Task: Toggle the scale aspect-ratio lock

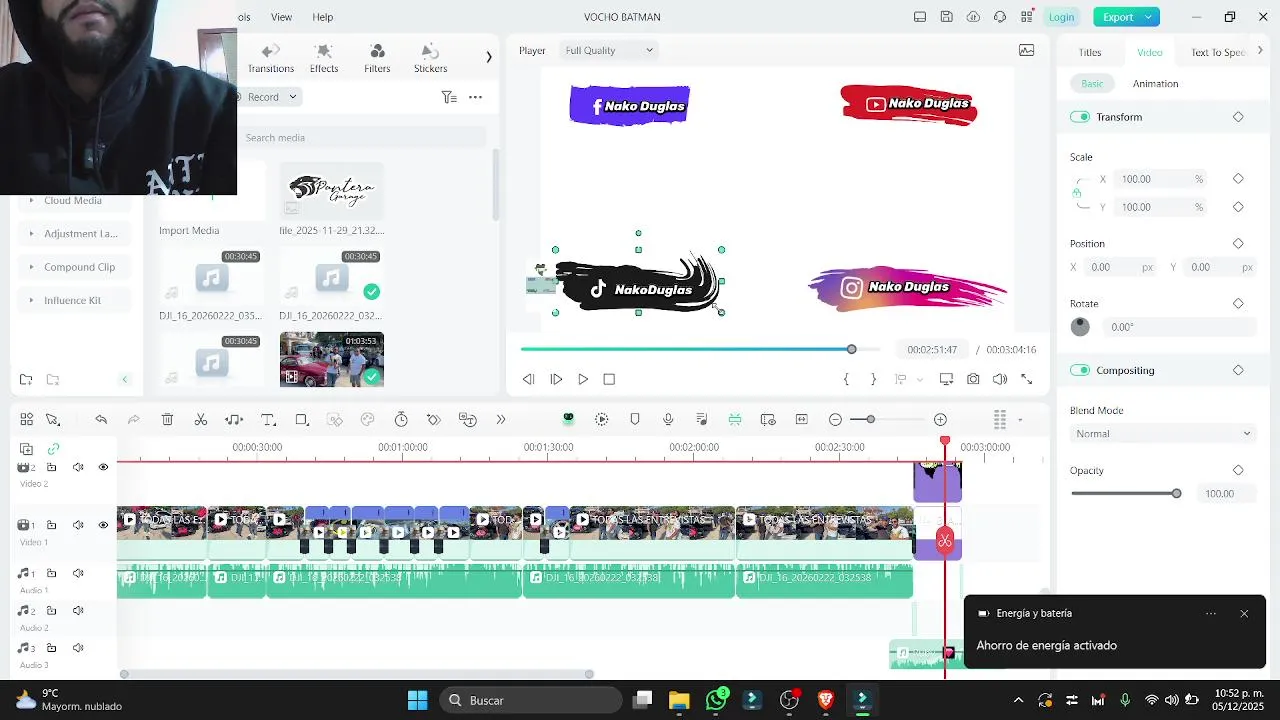Action: pos(1077,193)
